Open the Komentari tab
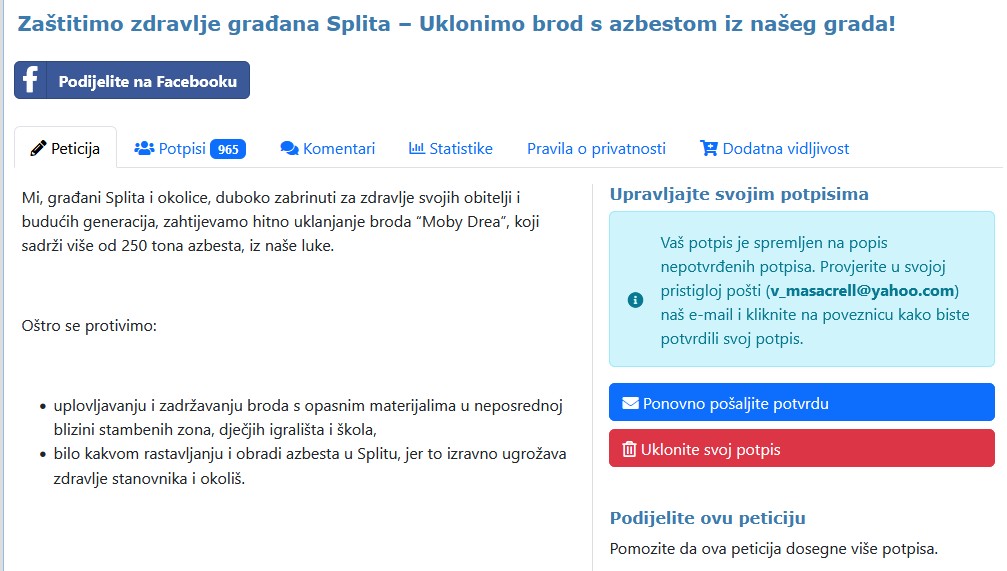The width and height of the screenshot is (1007, 571). coord(328,148)
